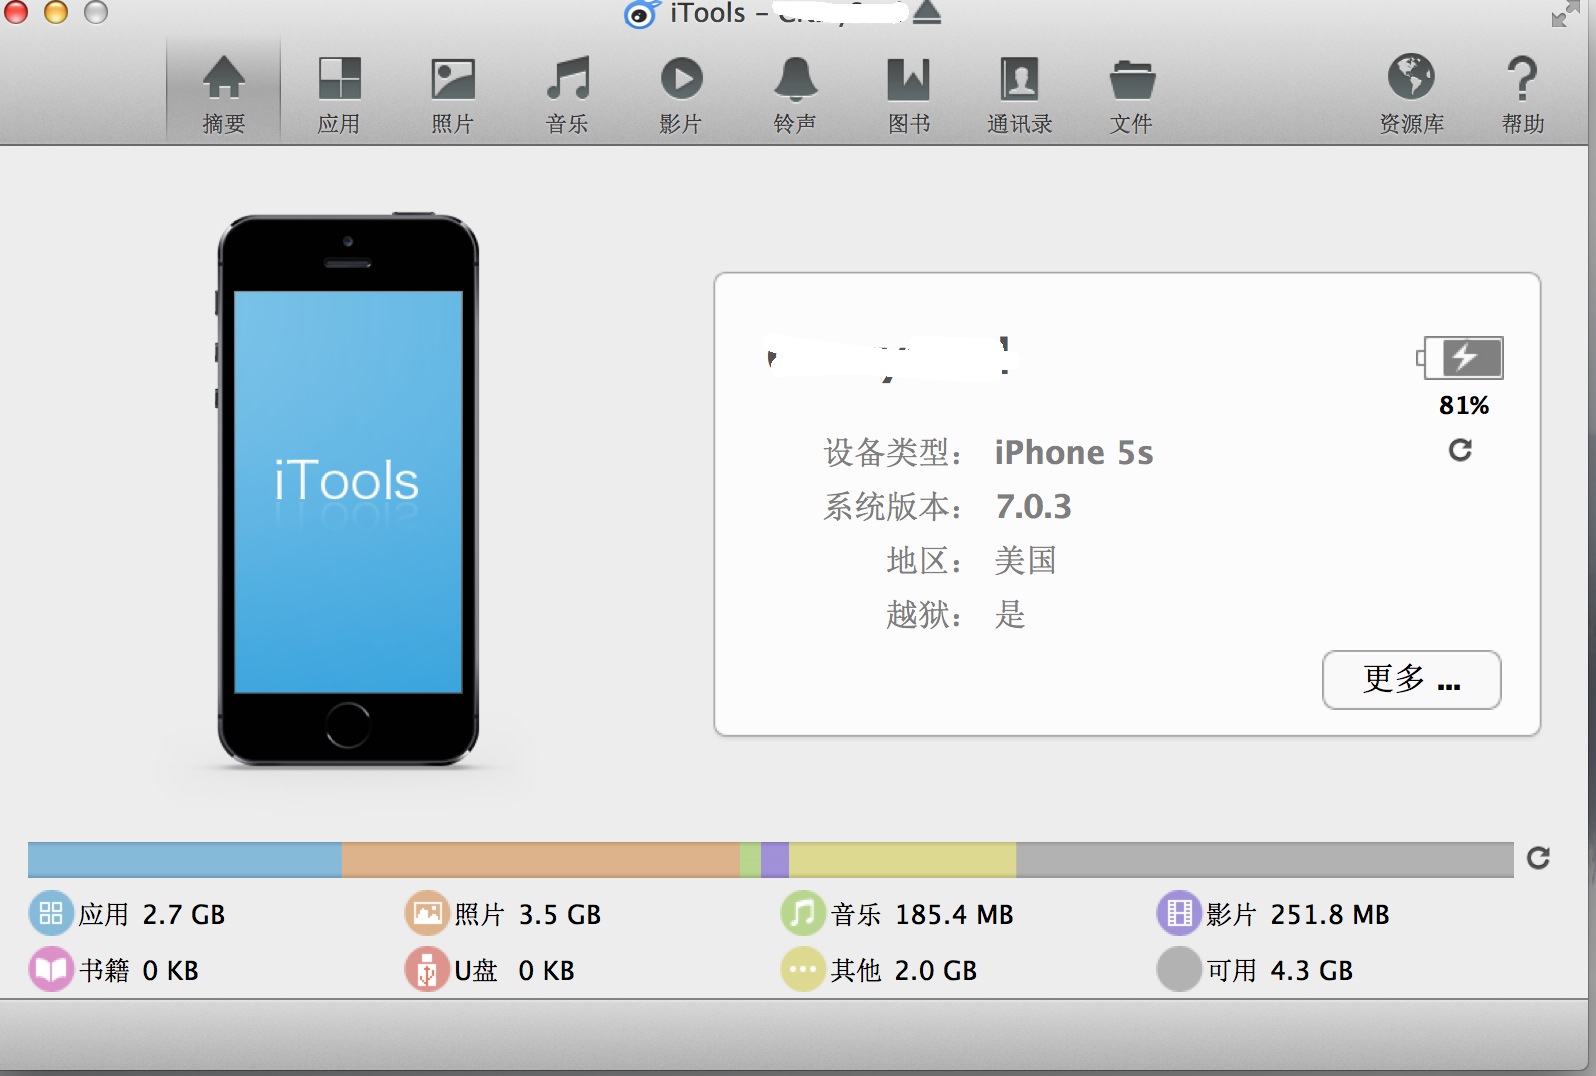The width and height of the screenshot is (1596, 1076).
Task: Refresh the storage usage bar
Action: click(x=1538, y=858)
